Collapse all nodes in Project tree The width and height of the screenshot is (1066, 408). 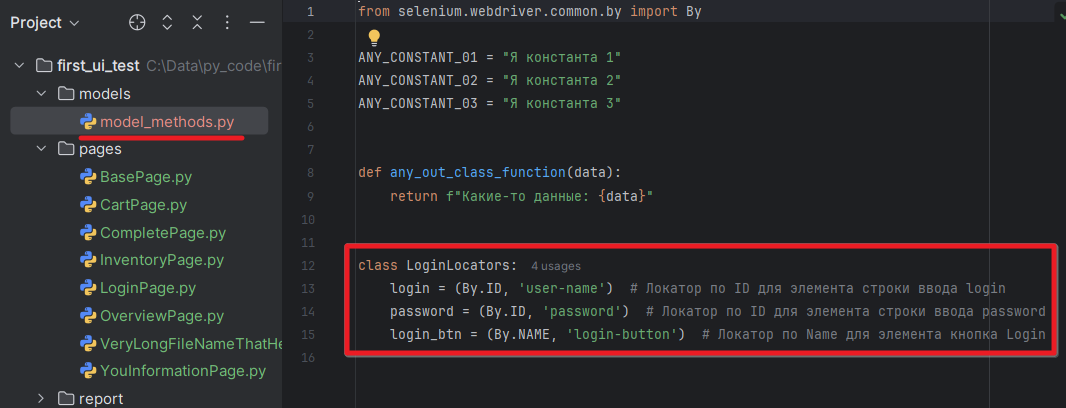pos(197,23)
